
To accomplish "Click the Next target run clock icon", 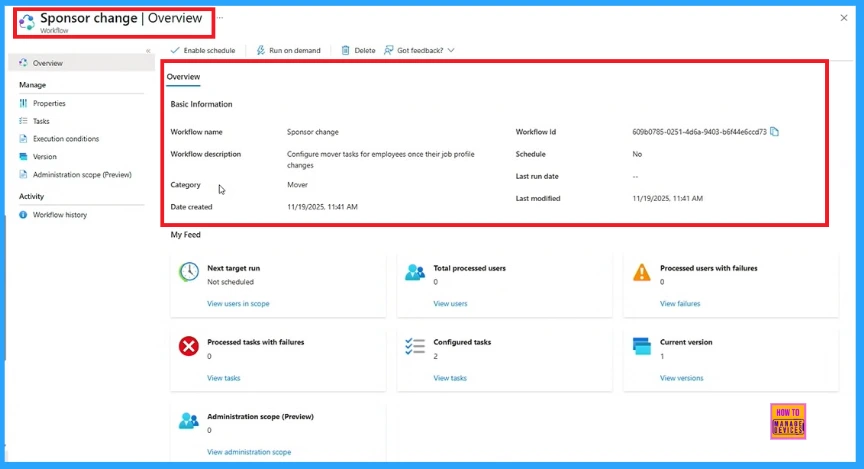I will pyautogui.click(x=188, y=272).
